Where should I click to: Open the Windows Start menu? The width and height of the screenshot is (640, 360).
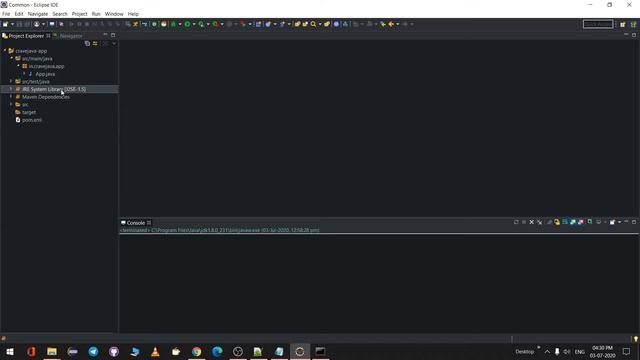(x=10, y=351)
